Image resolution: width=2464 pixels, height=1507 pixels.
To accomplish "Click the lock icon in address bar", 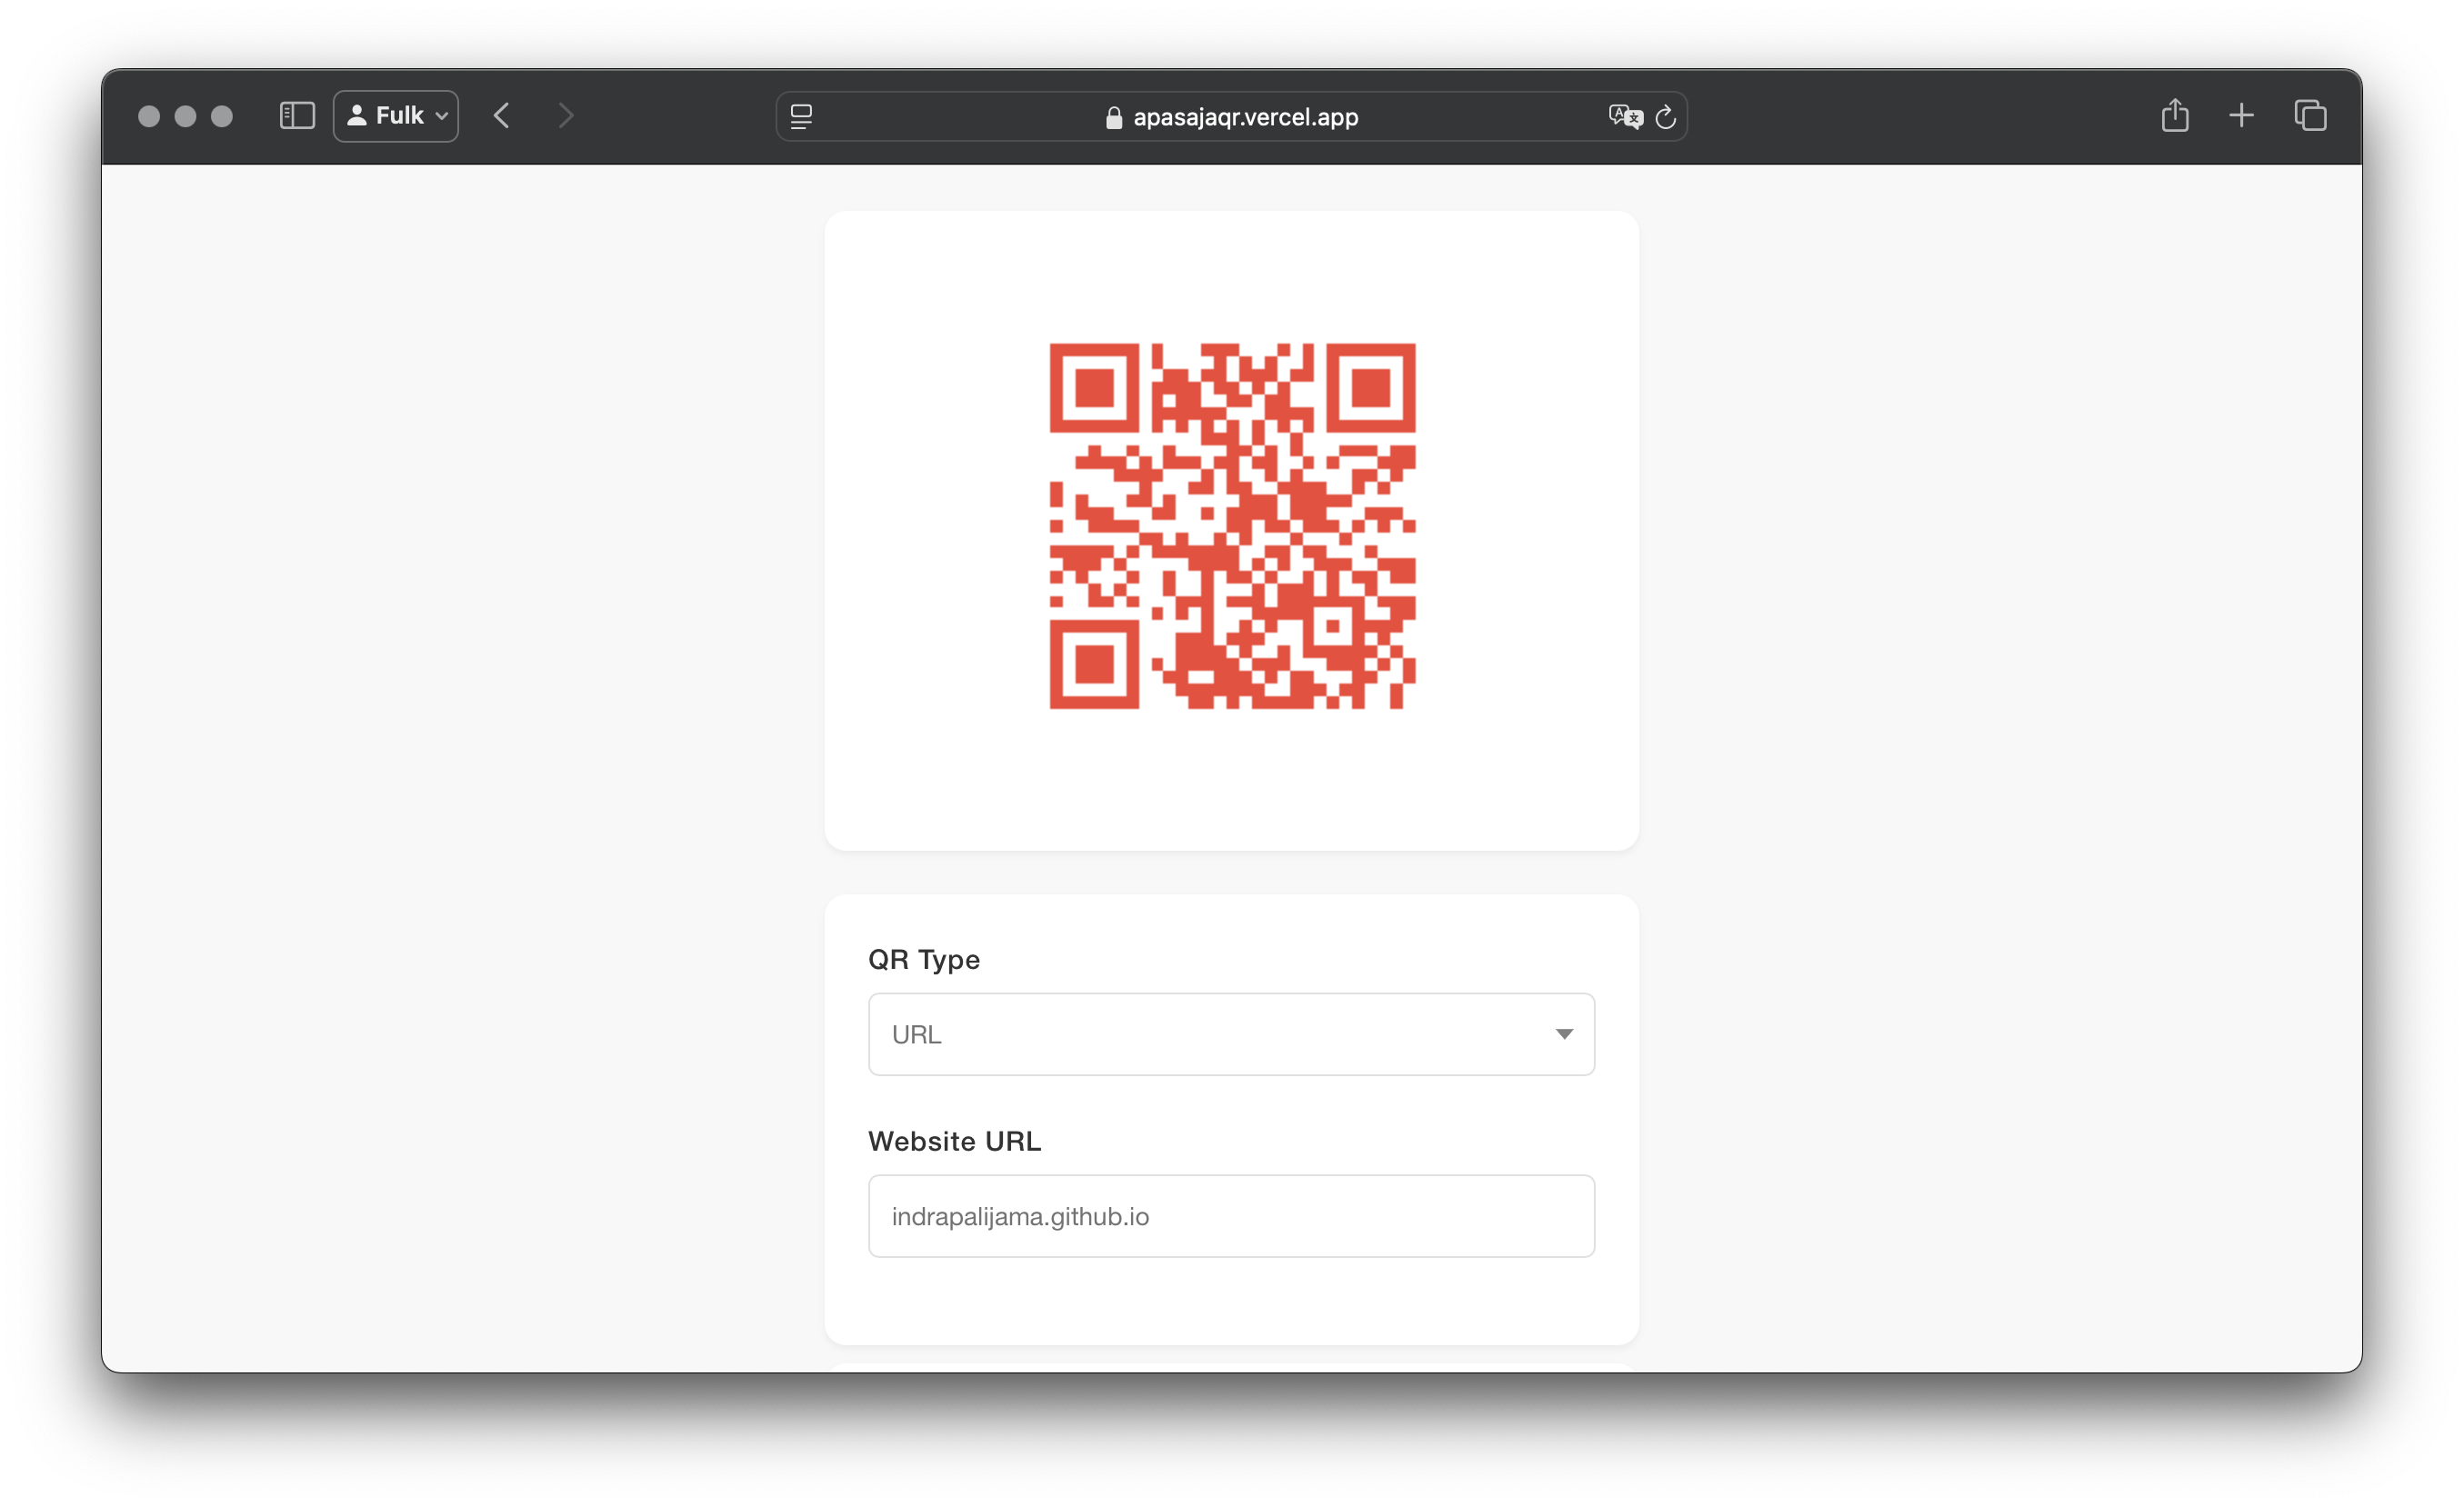I will [x=1113, y=118].
